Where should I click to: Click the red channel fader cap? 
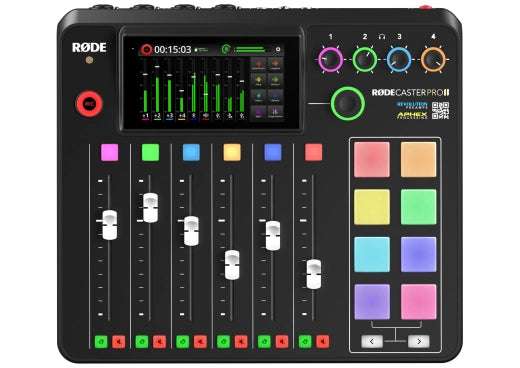[314, 274]
